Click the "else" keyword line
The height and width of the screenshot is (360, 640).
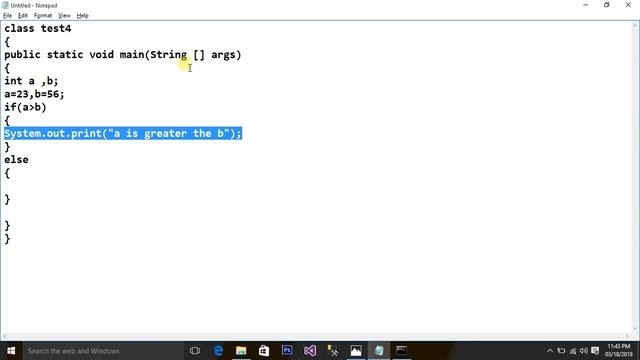16,160
